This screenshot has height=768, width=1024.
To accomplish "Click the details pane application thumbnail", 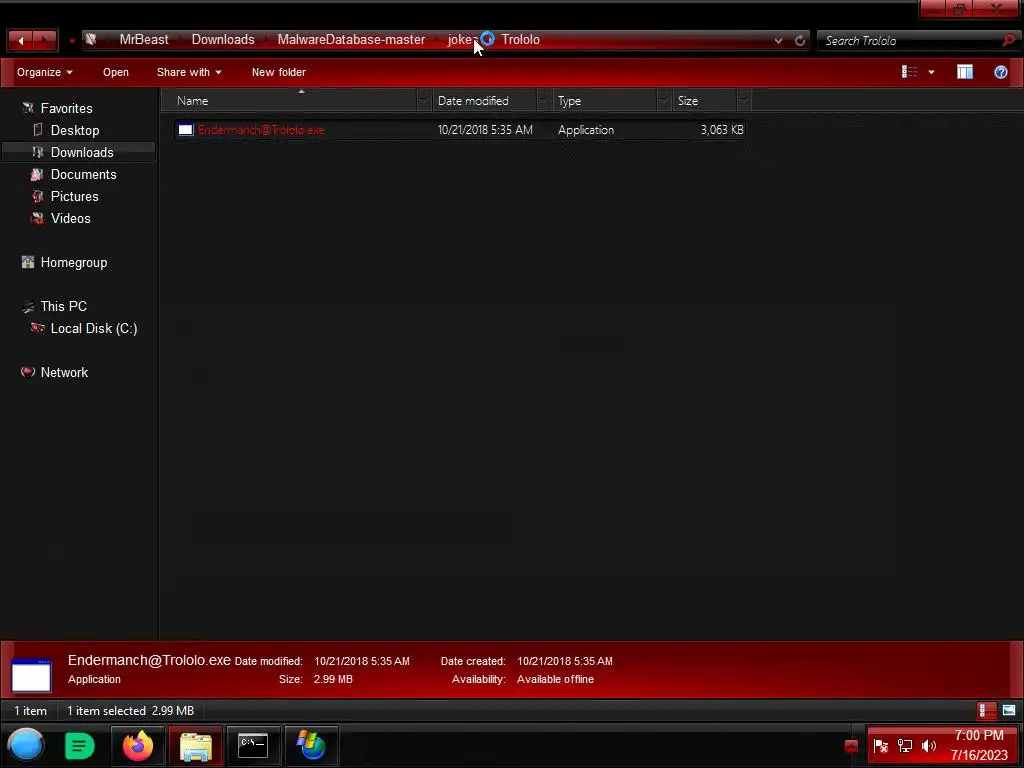I will 31,675.
